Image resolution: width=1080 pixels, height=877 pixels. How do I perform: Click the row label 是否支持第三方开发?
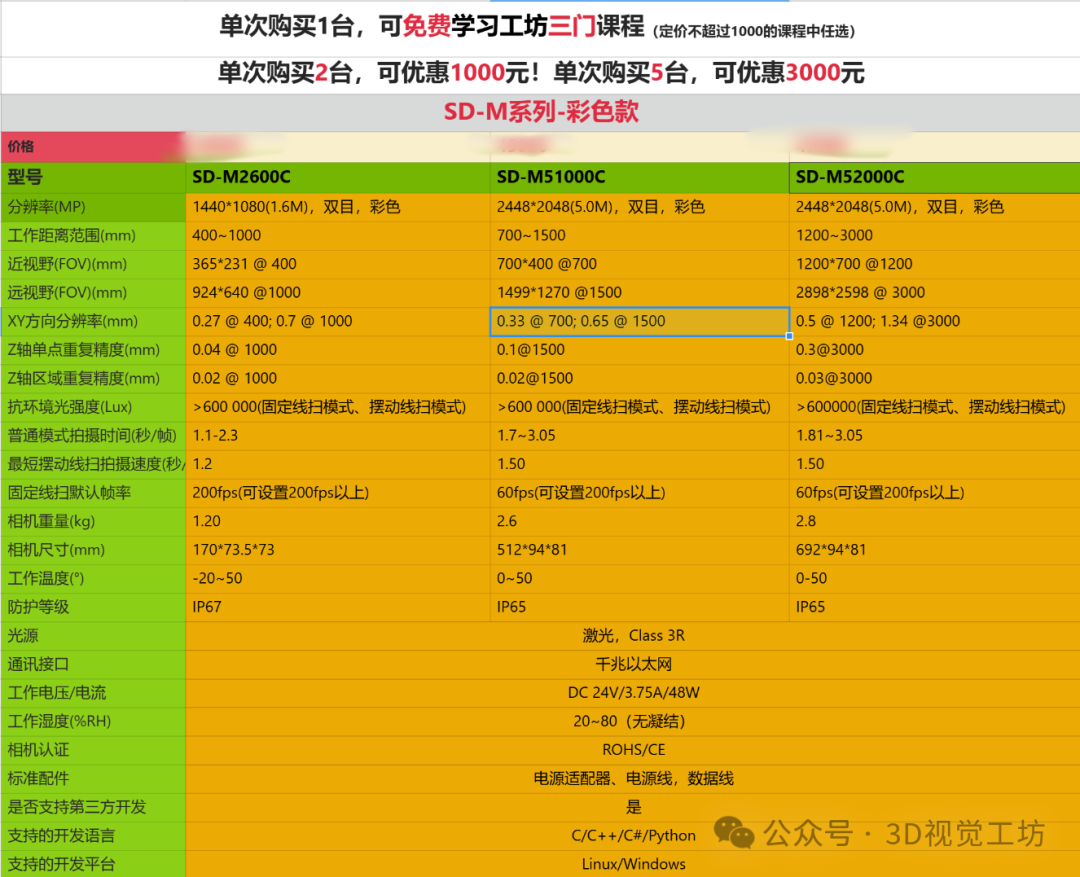[93, 807]
